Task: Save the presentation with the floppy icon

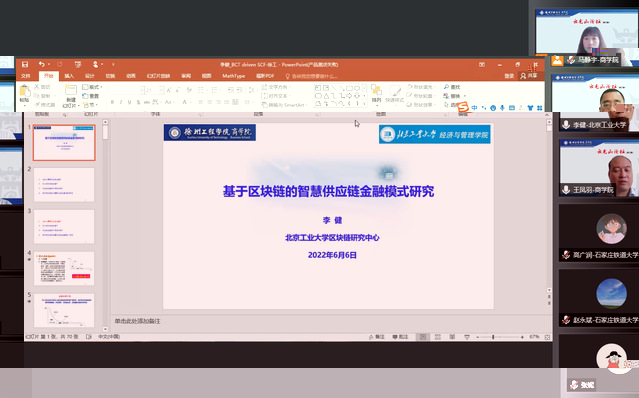Action: click(25, 64)
